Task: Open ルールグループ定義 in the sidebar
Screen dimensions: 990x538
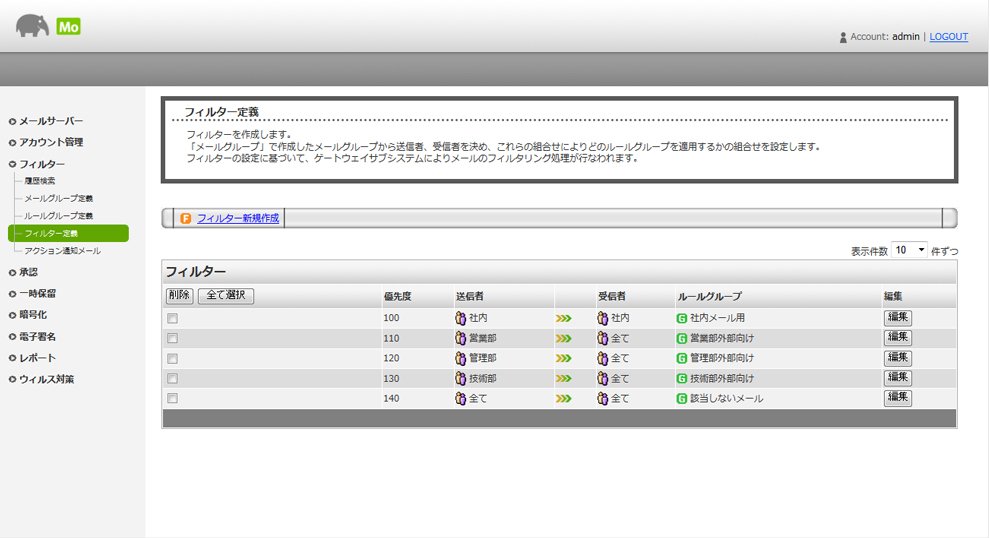Action: tap(59, 216)
